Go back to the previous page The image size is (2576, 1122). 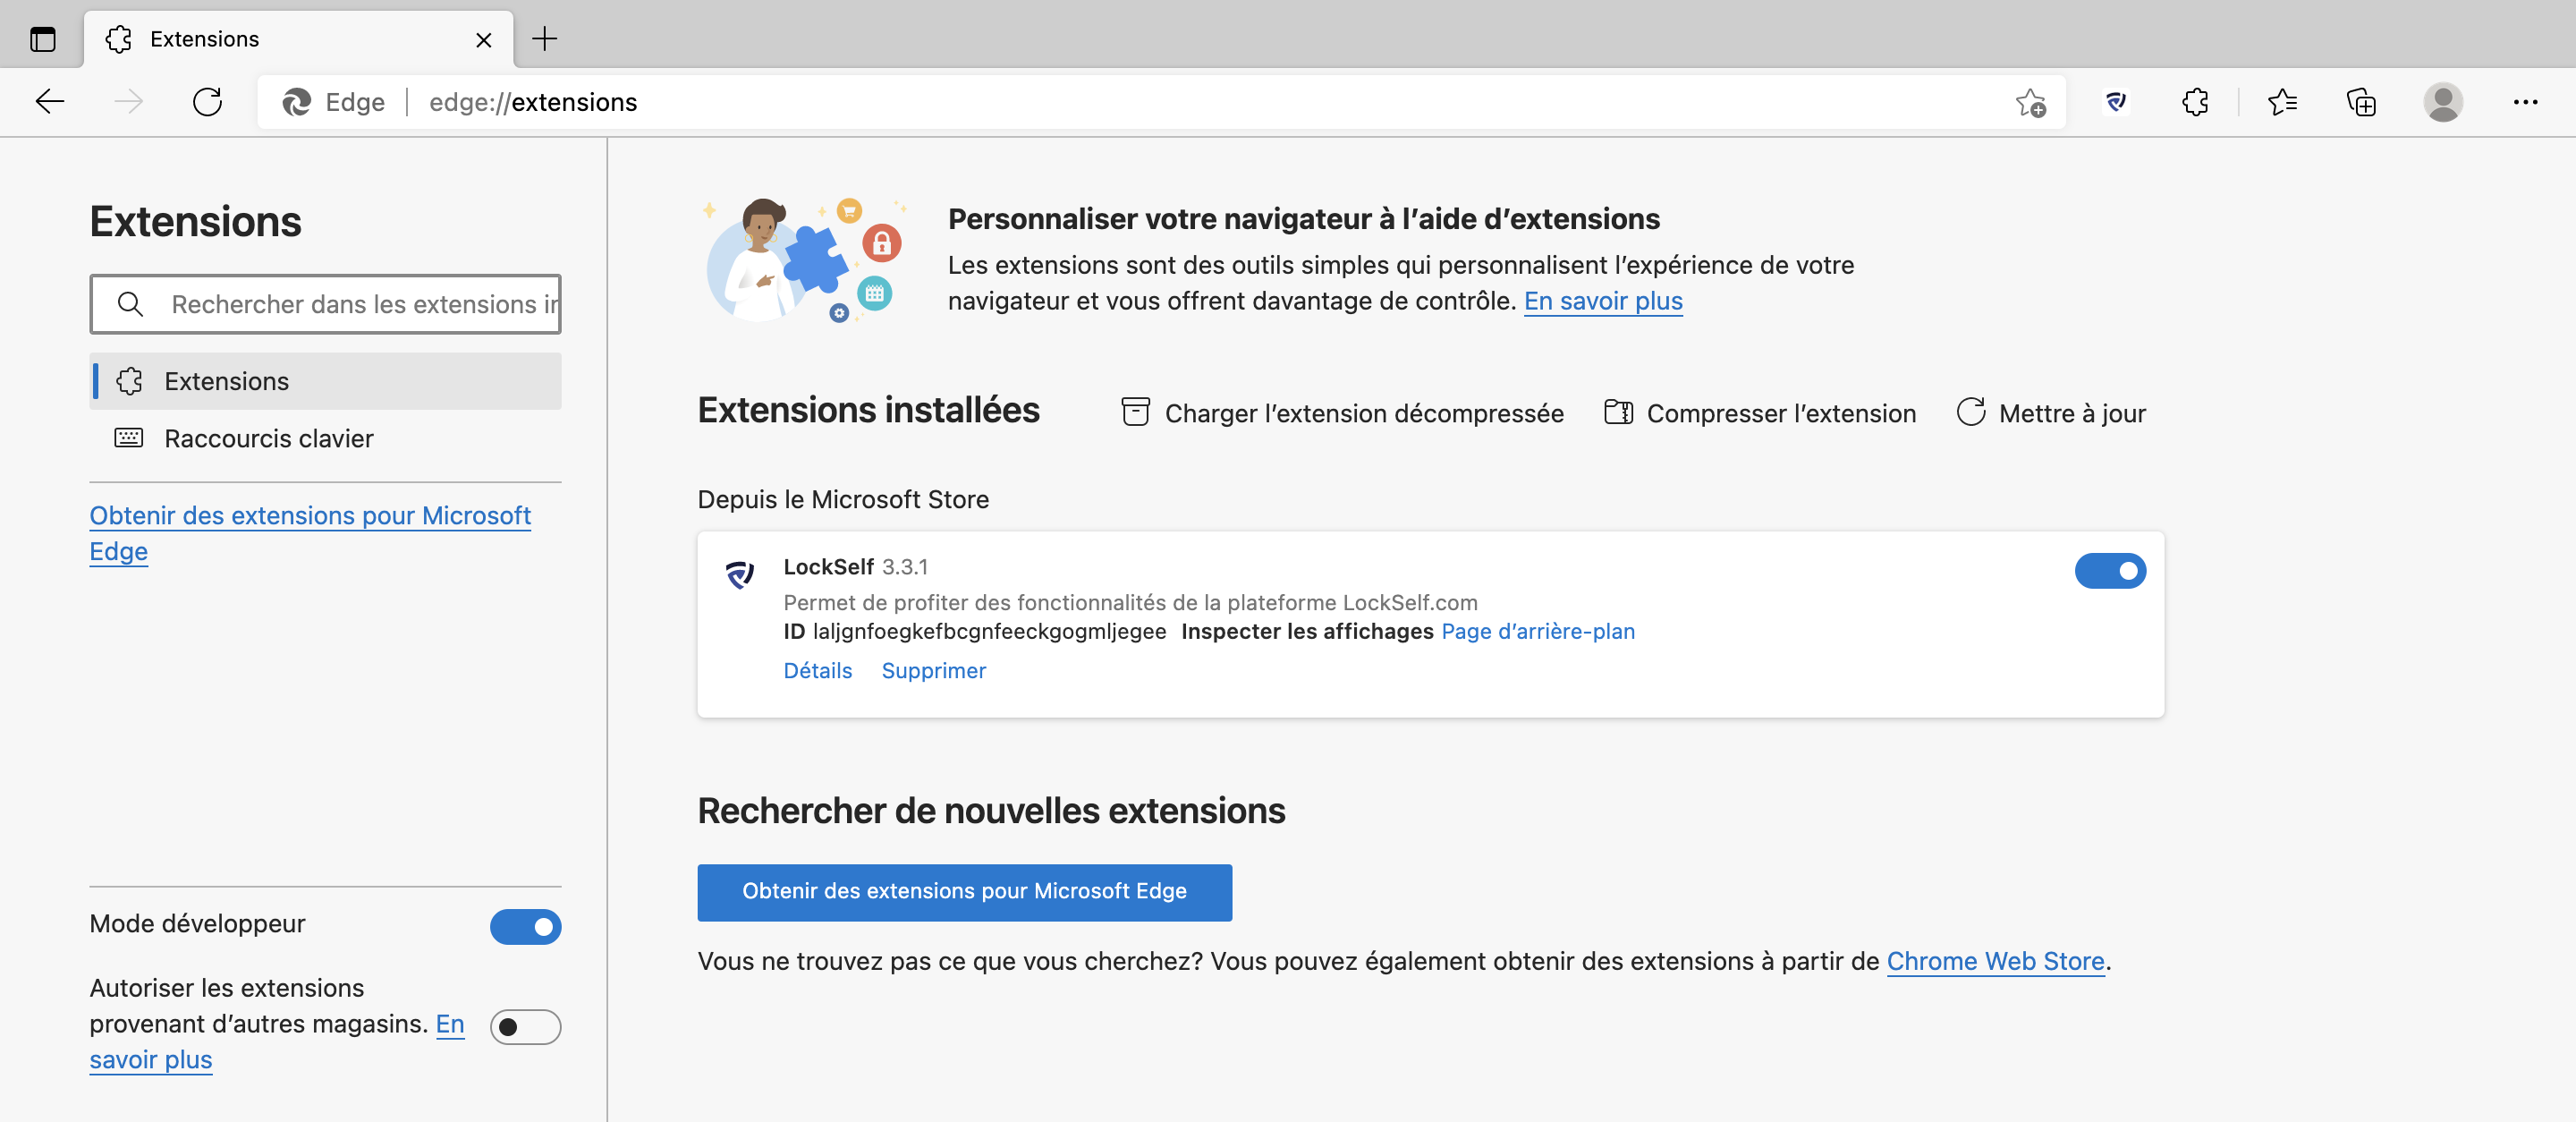49,102
